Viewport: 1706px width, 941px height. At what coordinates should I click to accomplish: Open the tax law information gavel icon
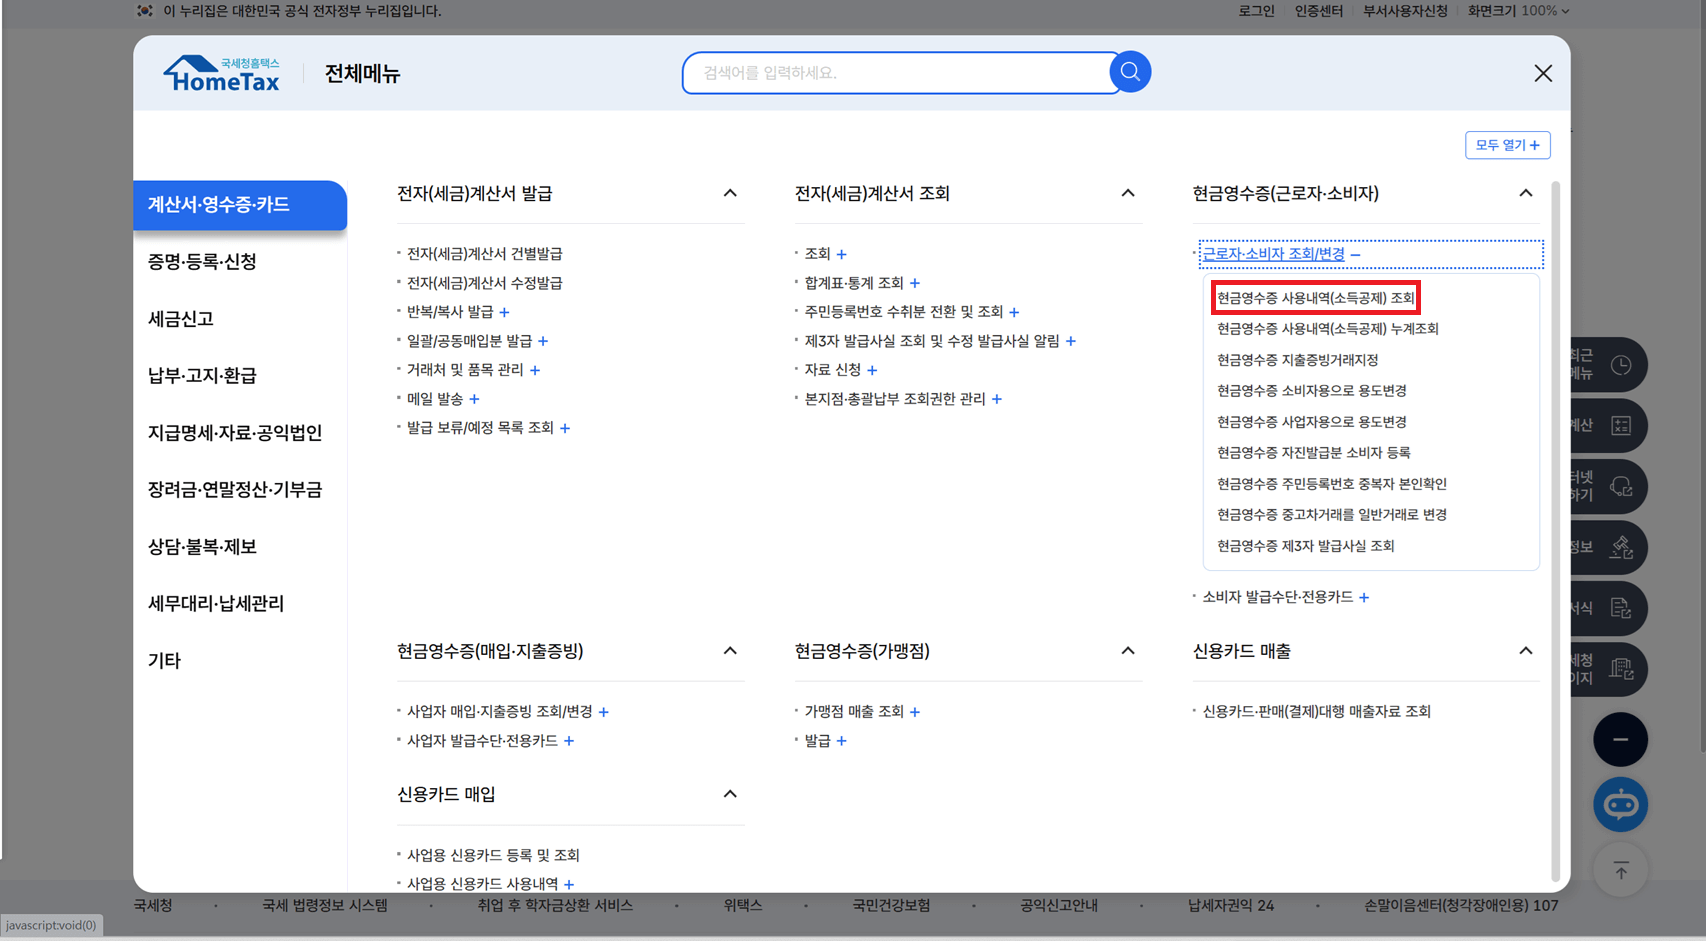click(x=1621, y=547)
